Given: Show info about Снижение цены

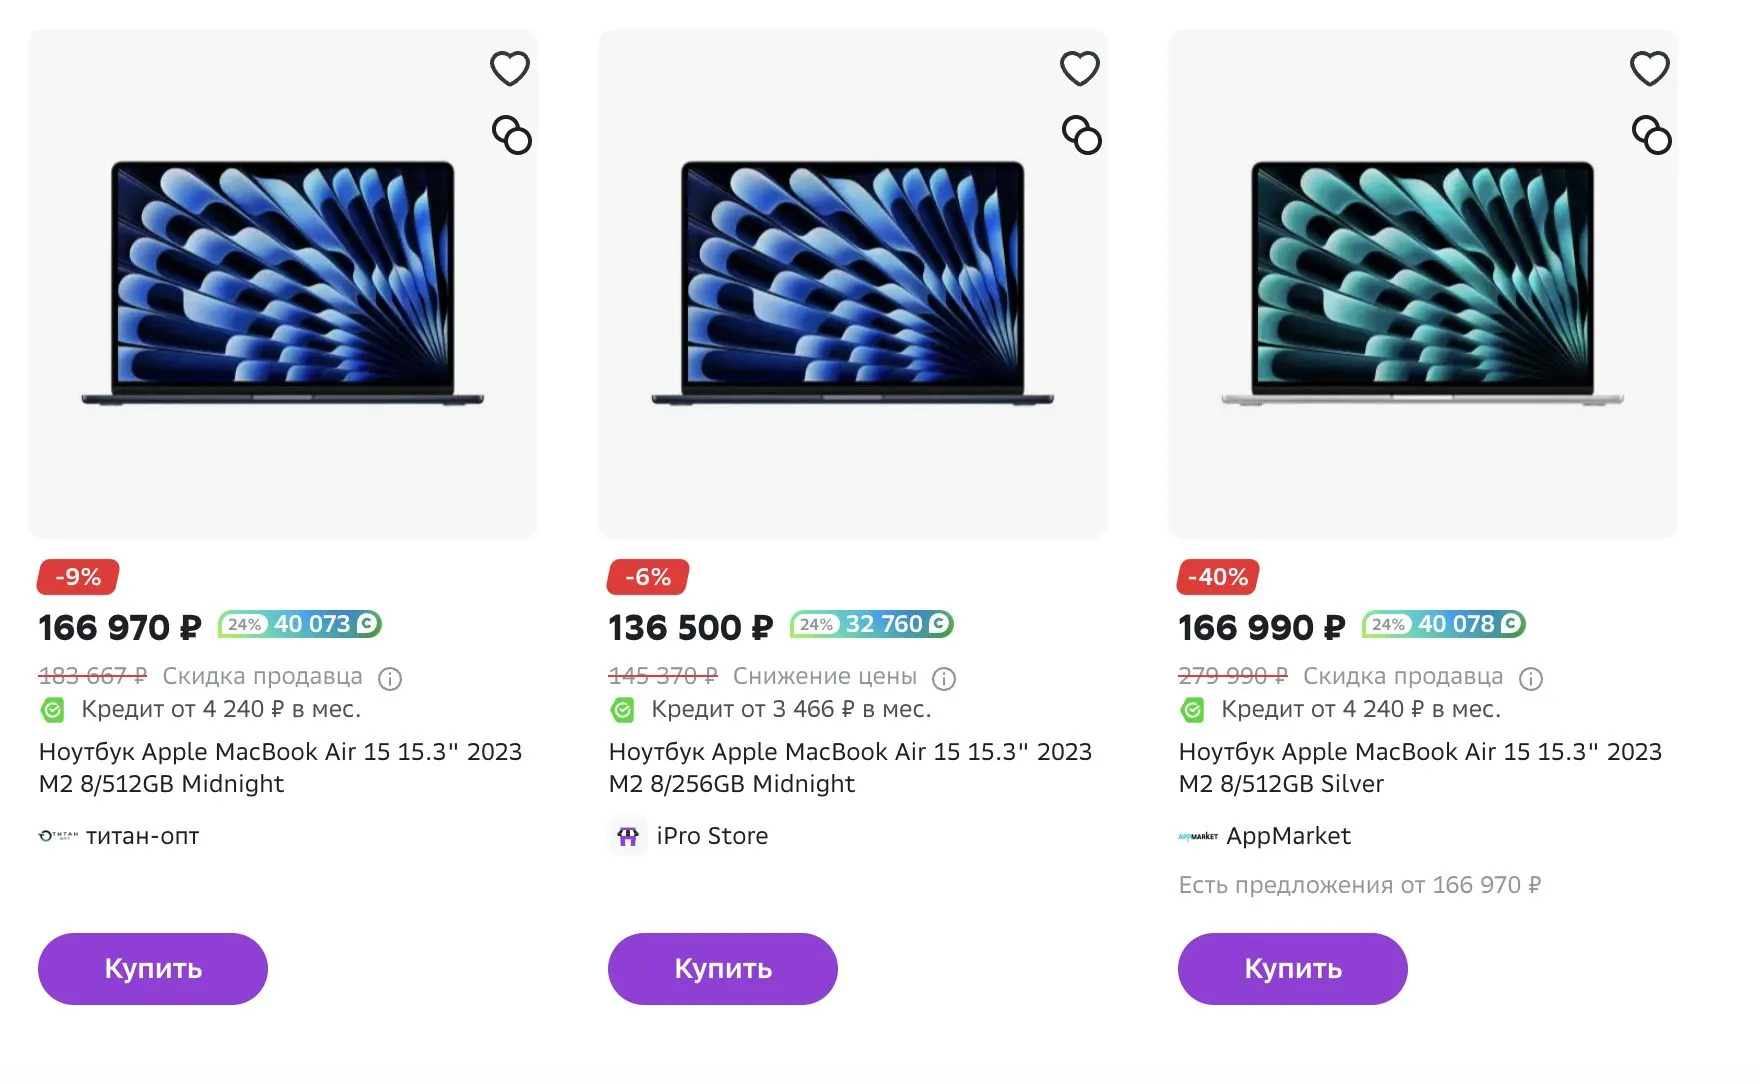Looking at the screenshot, I should [944, 679].
